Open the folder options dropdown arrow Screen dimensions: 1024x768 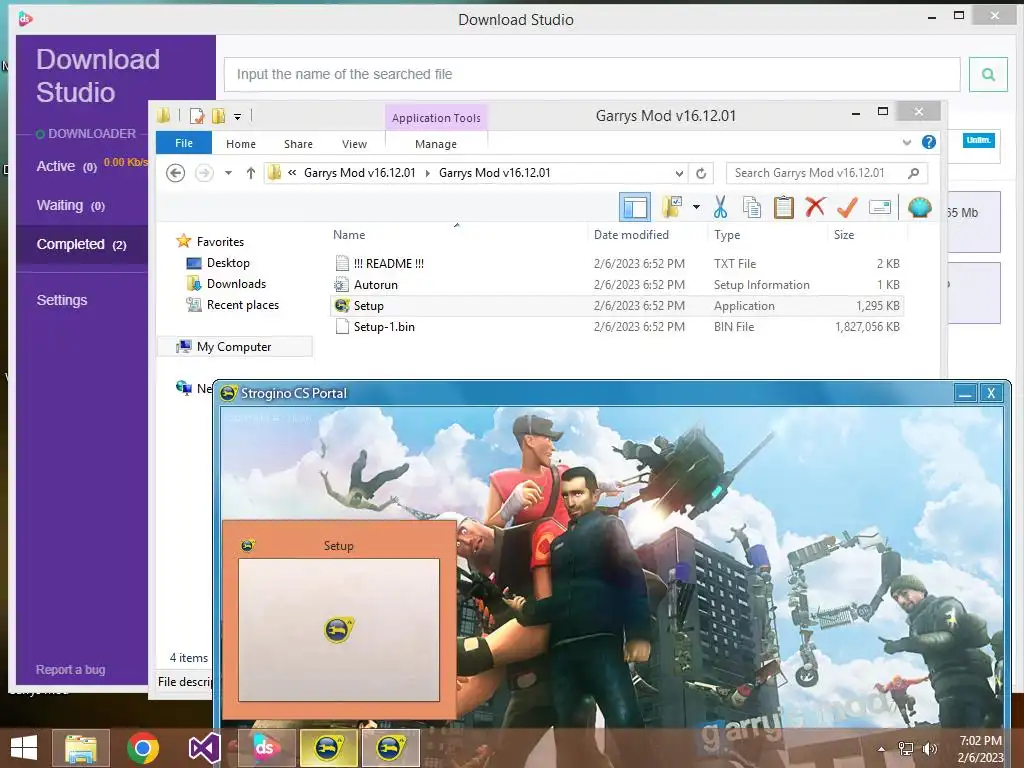tap(696, 208)
